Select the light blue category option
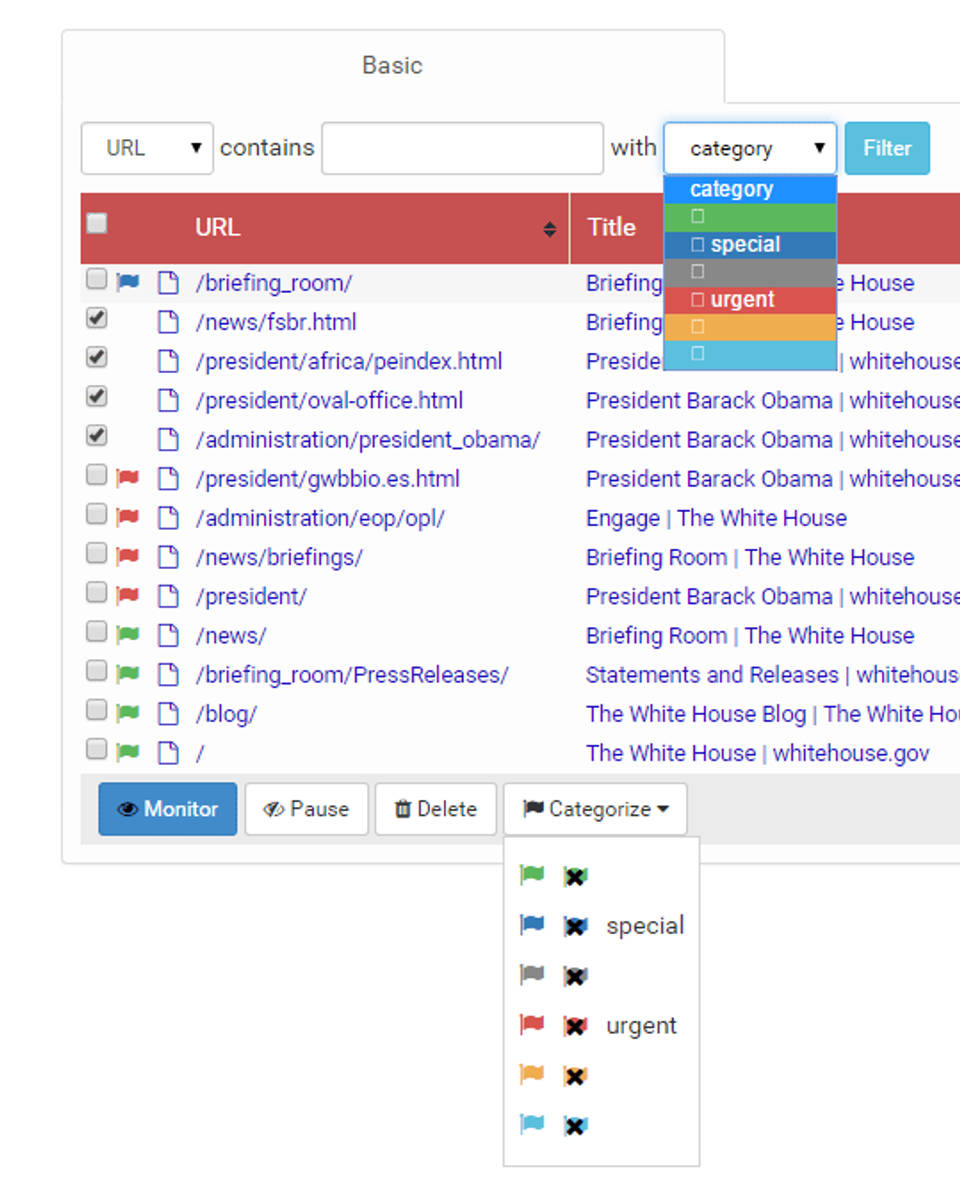Screen dimensions: 960x1193 [750, 354]
